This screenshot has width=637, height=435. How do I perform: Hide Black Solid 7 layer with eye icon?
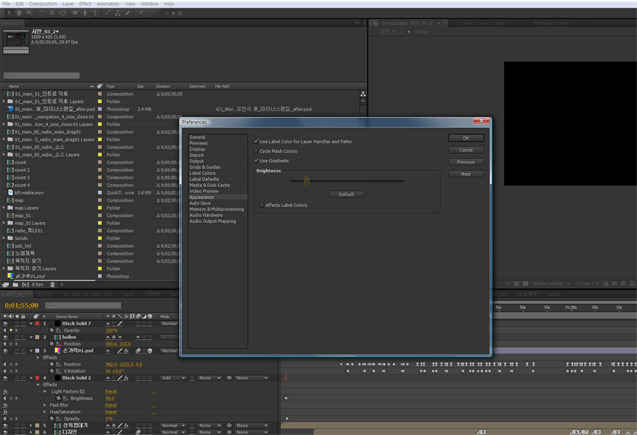point(5,323)
